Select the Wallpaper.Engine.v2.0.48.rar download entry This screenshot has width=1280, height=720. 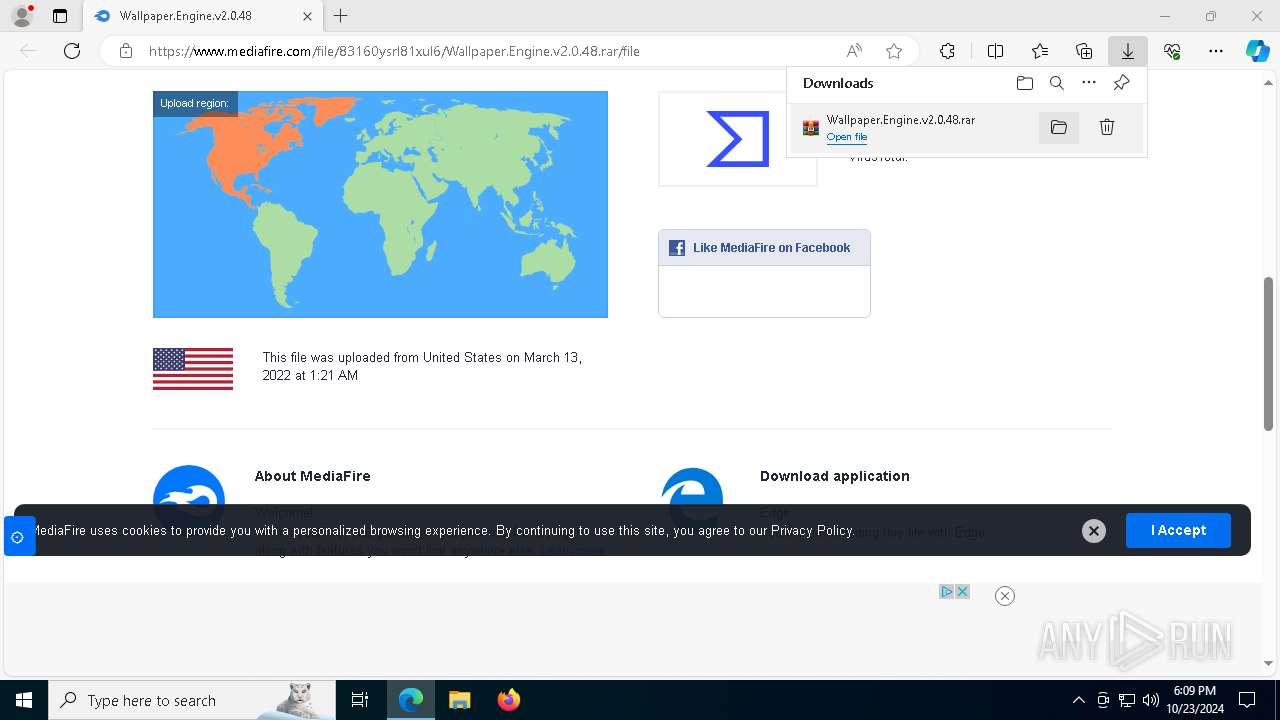point(966,127)
